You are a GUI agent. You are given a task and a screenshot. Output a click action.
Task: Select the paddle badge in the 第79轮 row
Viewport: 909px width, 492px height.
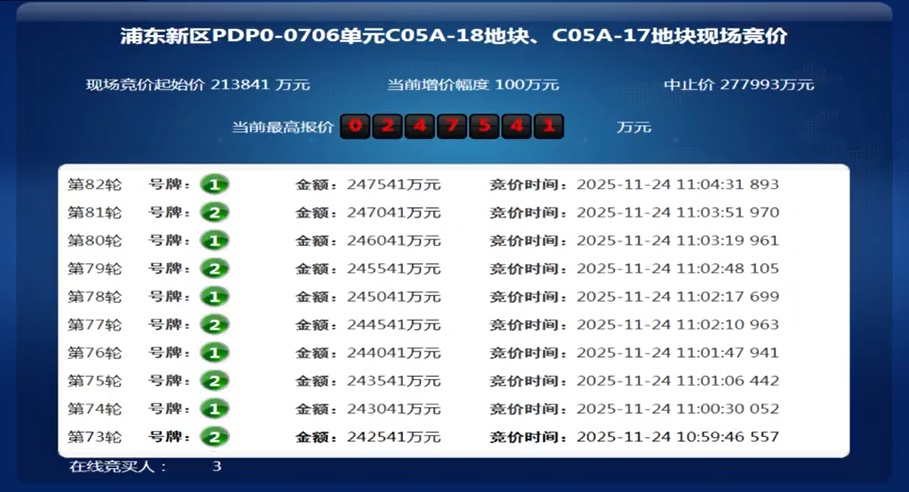click(214, 268)
